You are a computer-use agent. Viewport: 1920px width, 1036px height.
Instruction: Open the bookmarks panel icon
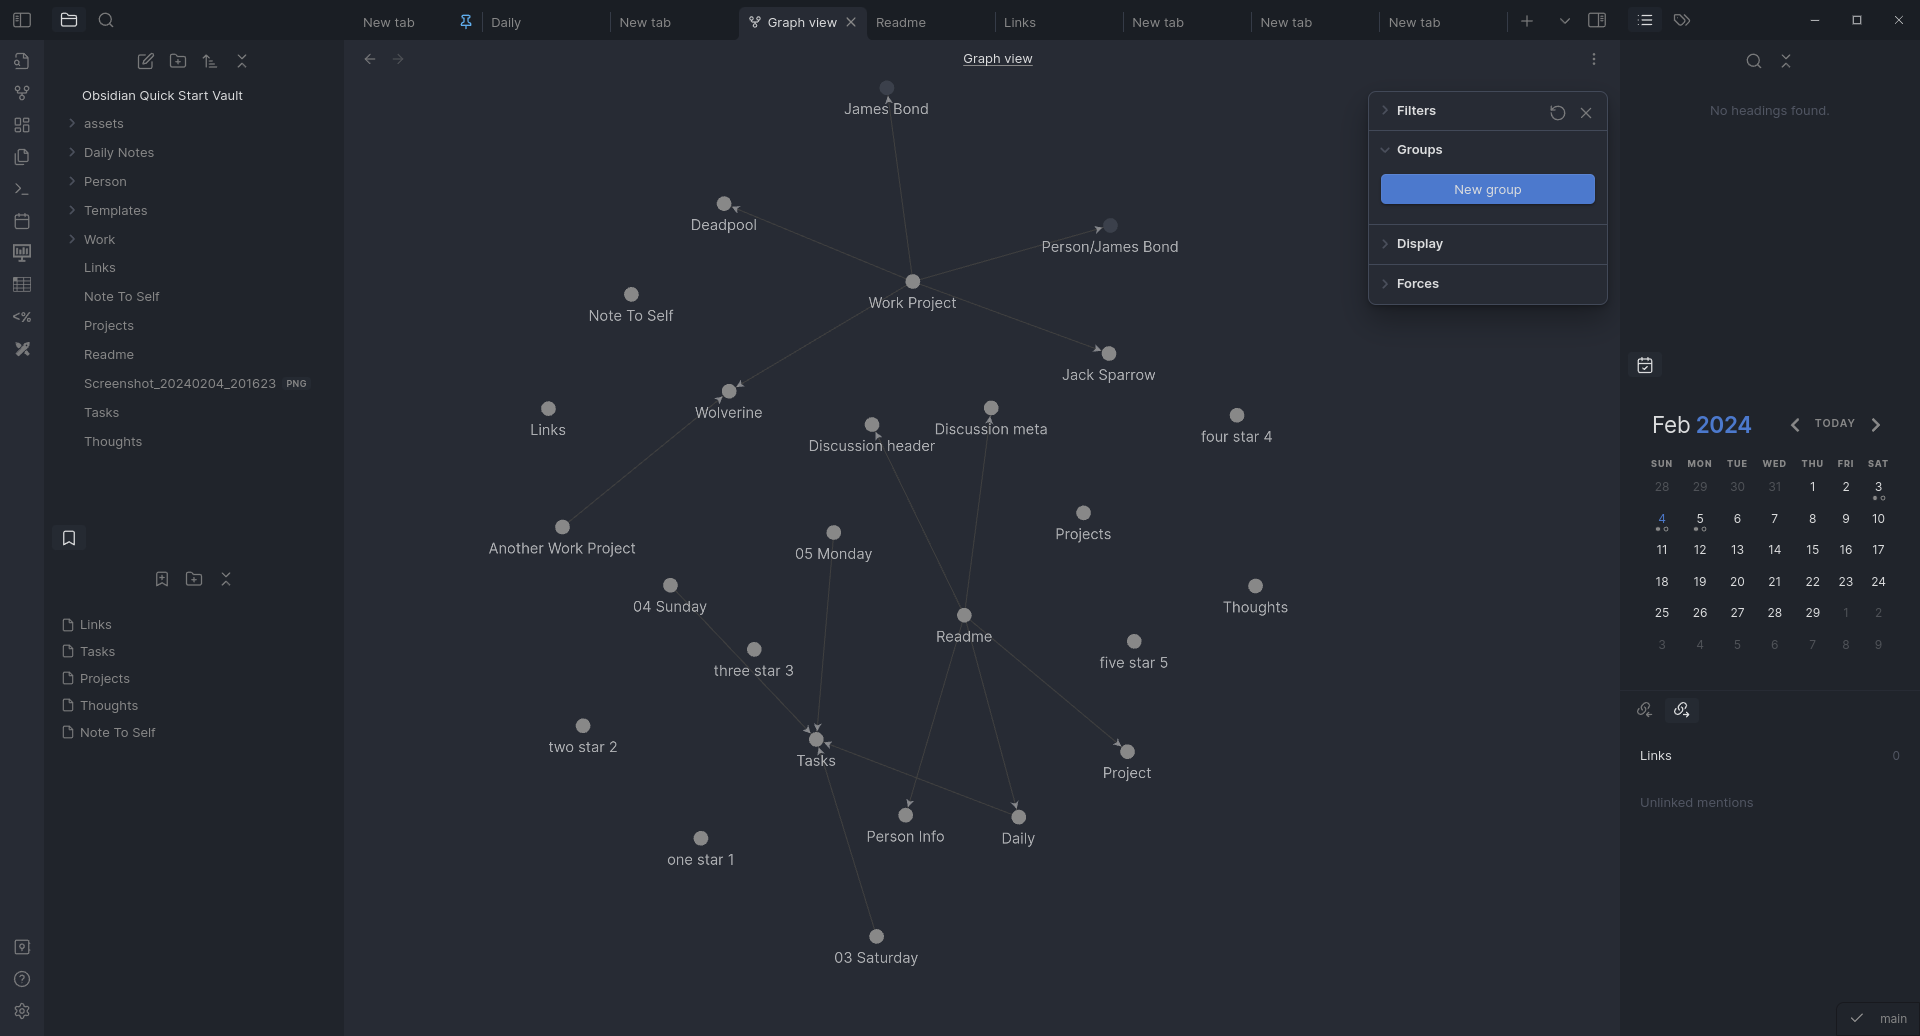(69, 538)
